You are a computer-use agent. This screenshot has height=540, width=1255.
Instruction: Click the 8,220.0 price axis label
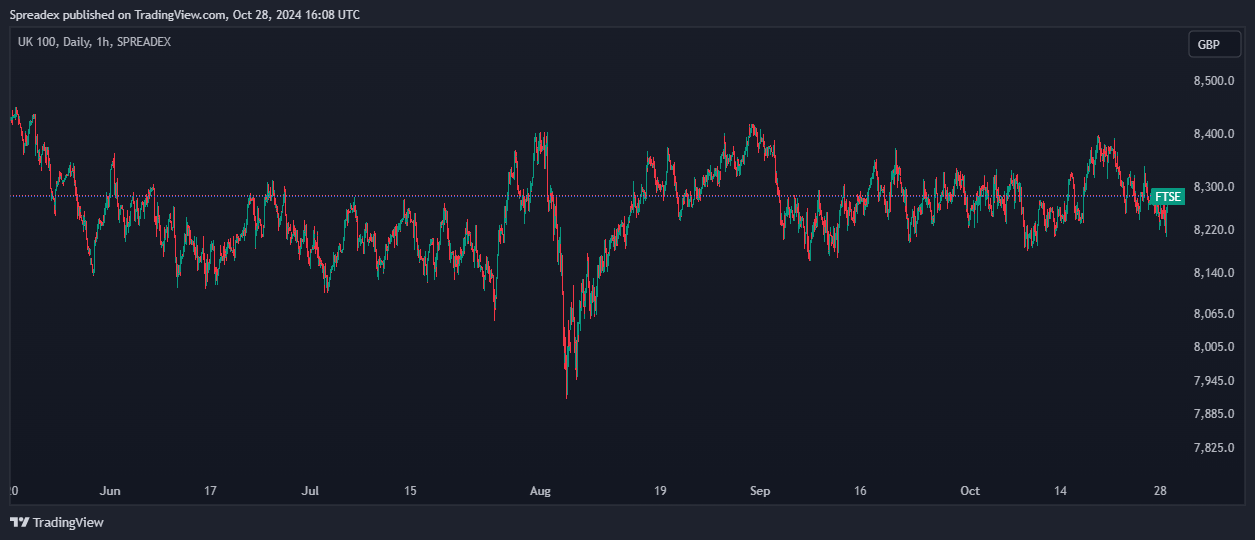click(x=1215, y=230)
